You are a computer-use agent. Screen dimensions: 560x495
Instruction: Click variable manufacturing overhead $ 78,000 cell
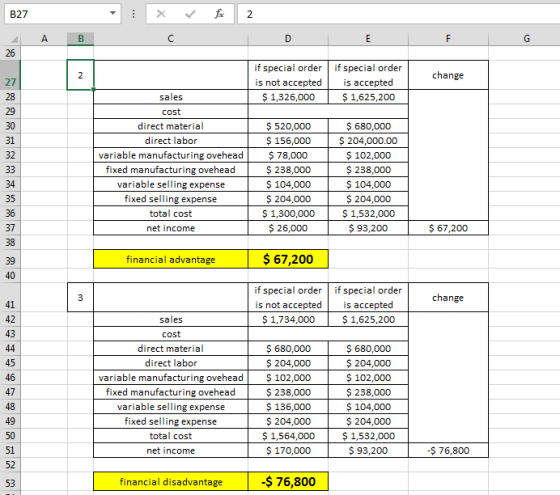288,155
